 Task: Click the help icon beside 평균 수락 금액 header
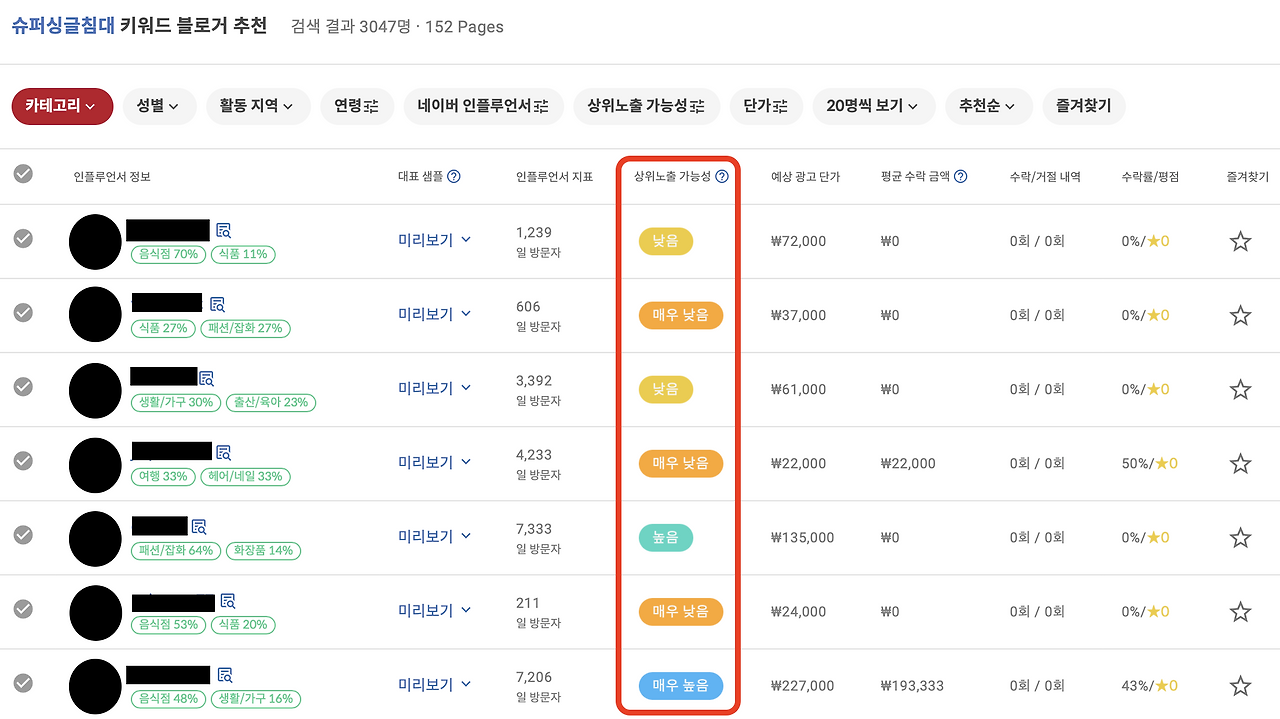(960, 175)
